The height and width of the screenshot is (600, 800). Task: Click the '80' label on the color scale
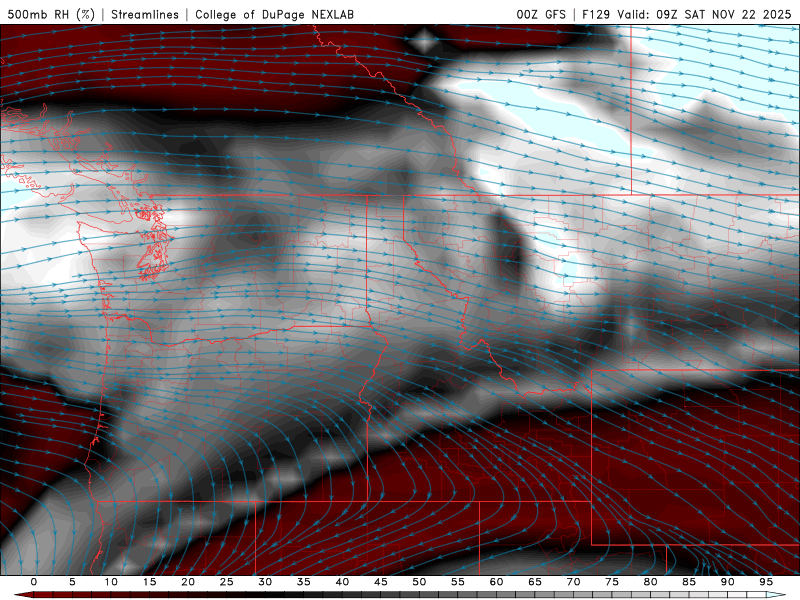650,582
